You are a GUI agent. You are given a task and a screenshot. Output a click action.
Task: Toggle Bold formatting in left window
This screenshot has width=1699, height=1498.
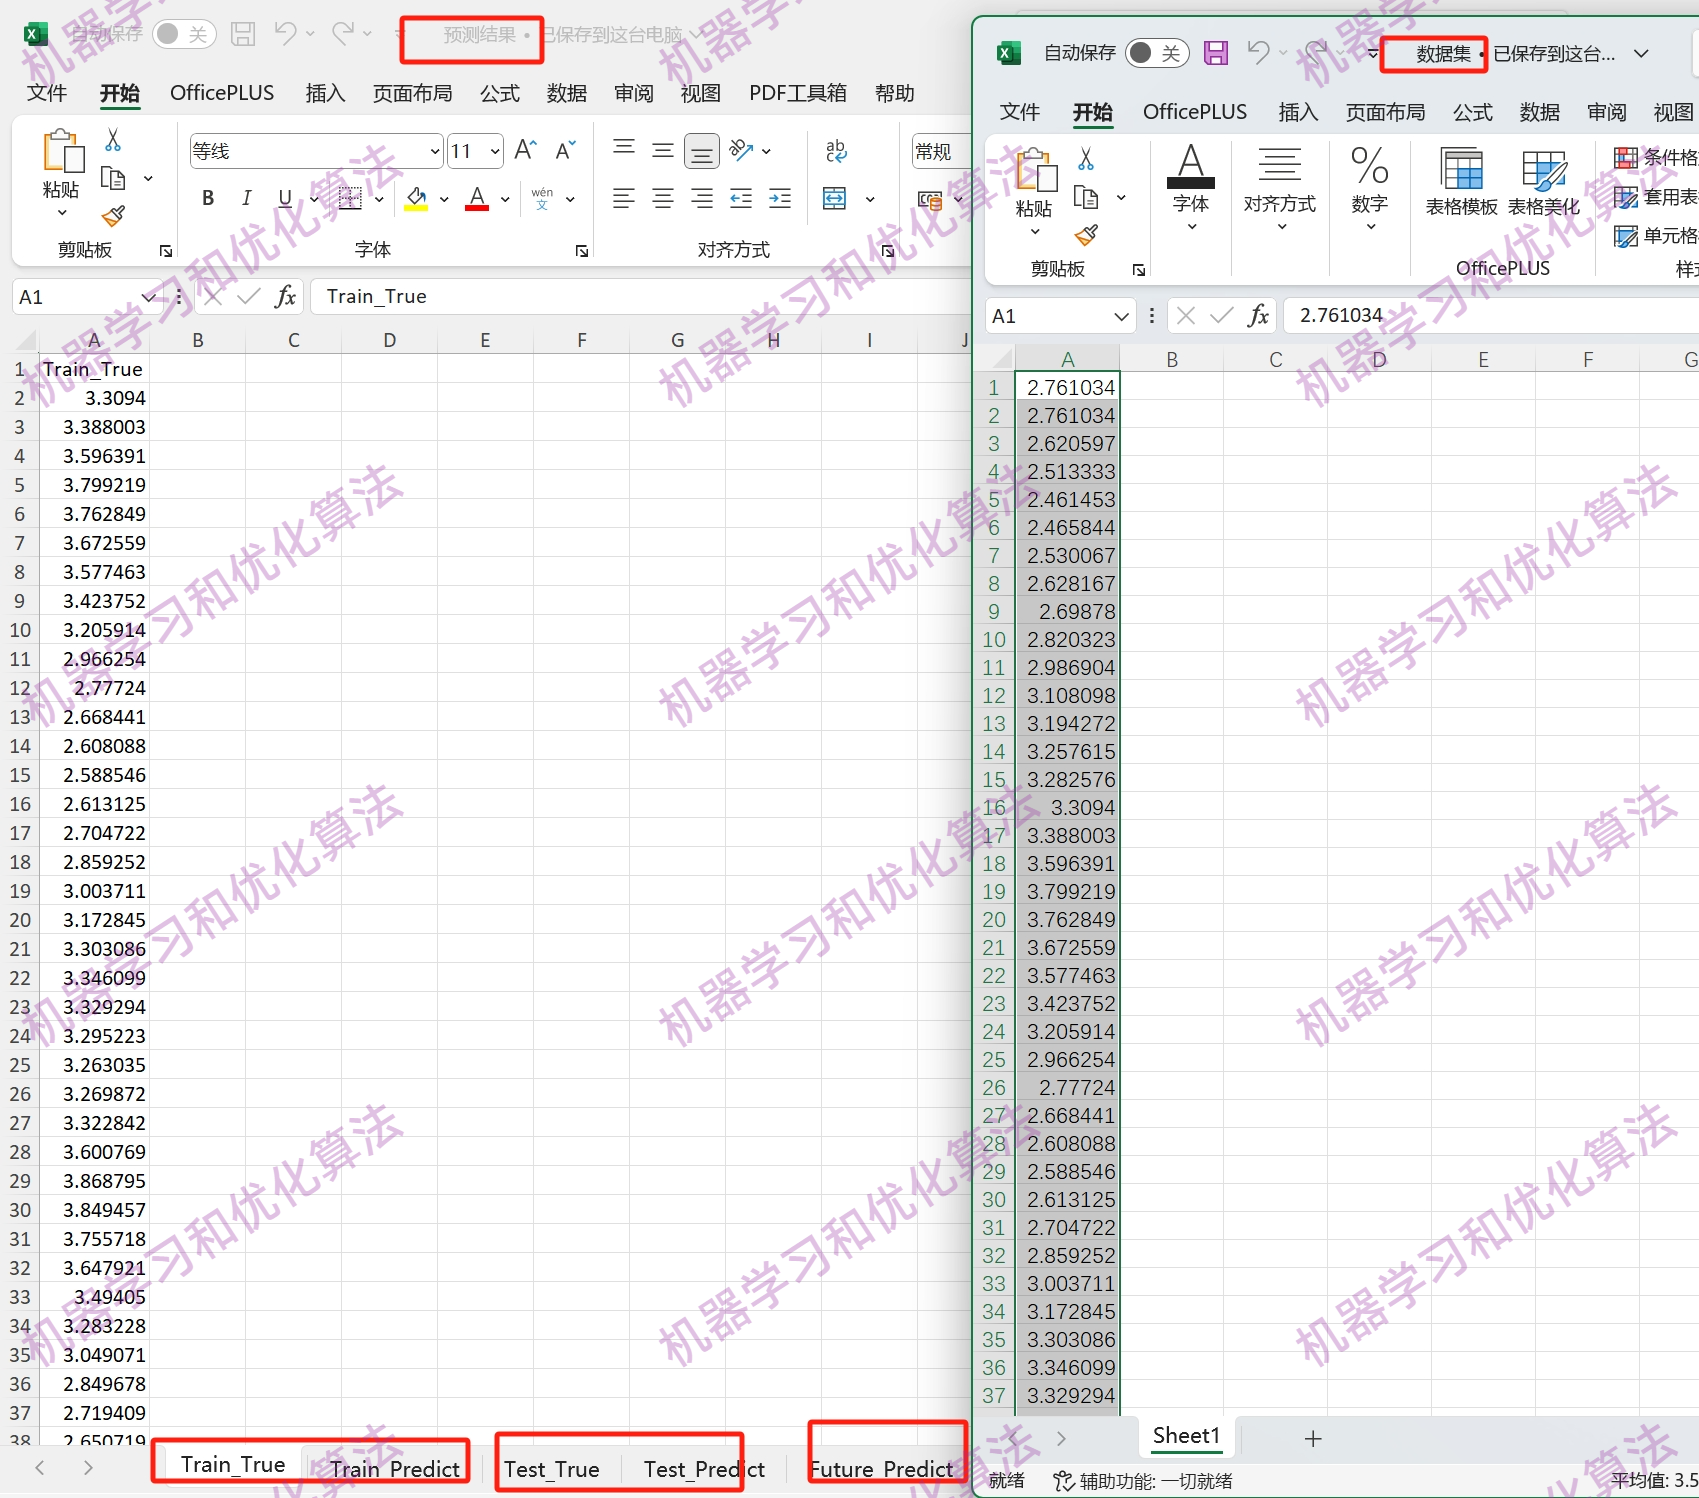[x=208, y=198]
